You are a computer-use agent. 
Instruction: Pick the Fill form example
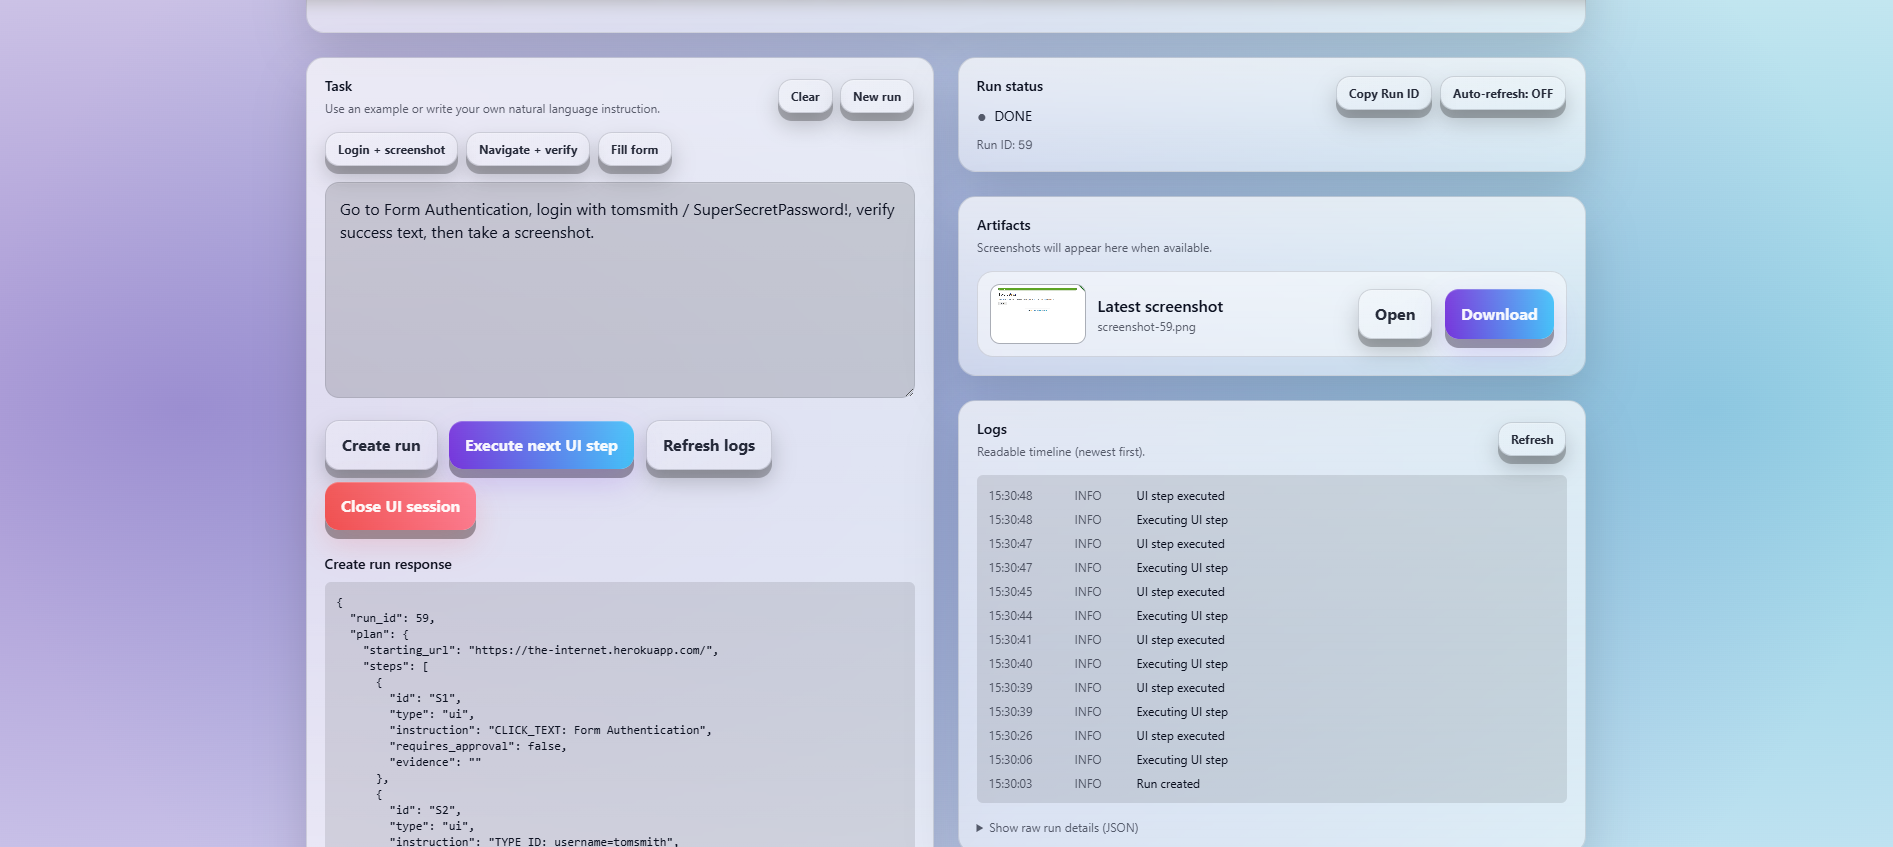(x=634, y=150)
